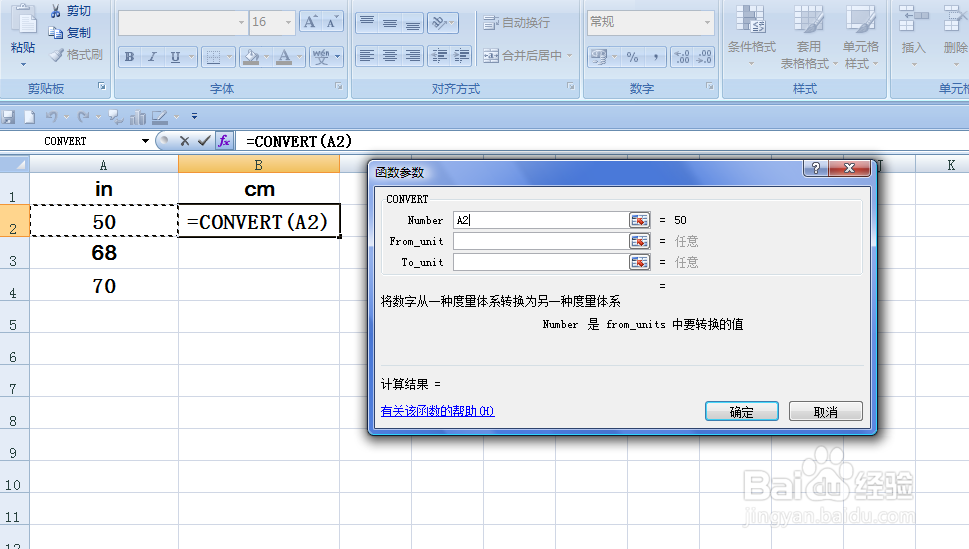Viewport: 969px width, 549px height.
Task: Open the number format dropdown (常规)
Action: (707, 22)
